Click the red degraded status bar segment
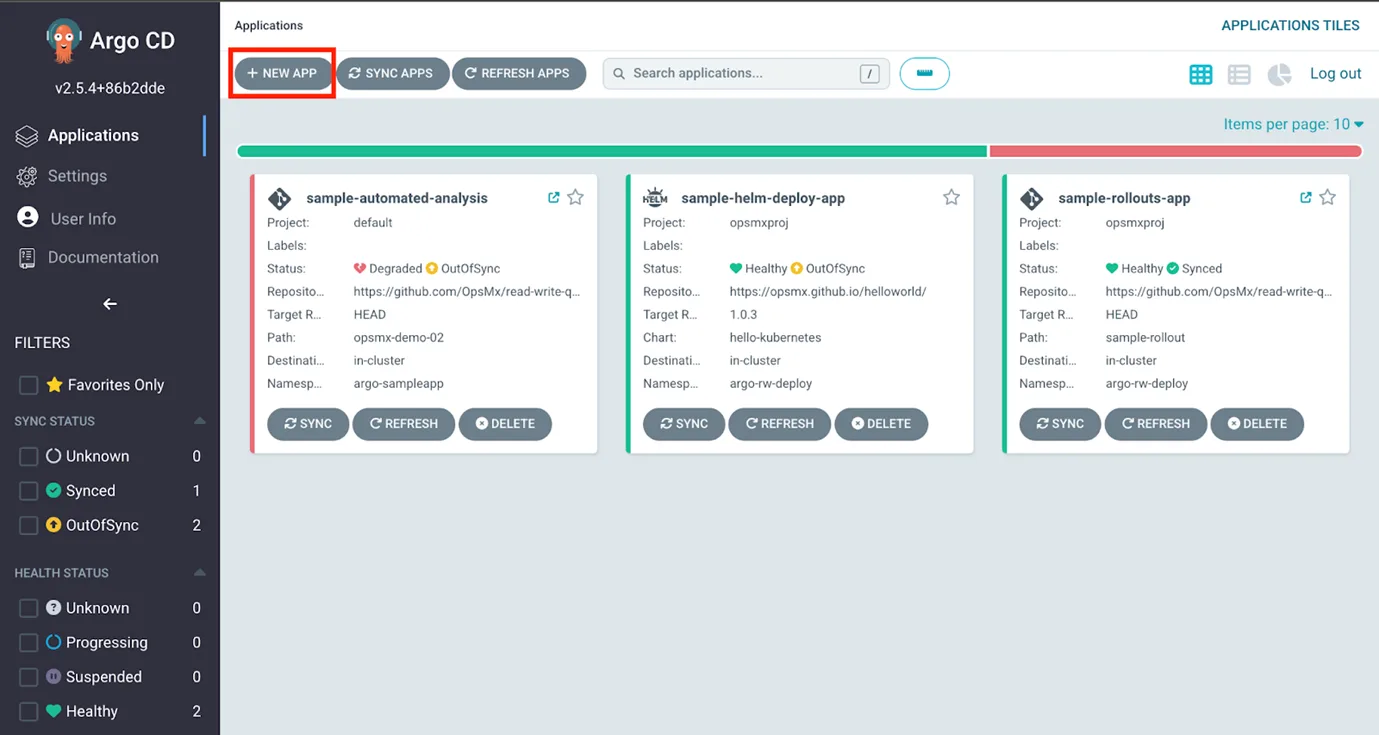The width and height of the screenshot is (1379, 735). click(1176, 152)
